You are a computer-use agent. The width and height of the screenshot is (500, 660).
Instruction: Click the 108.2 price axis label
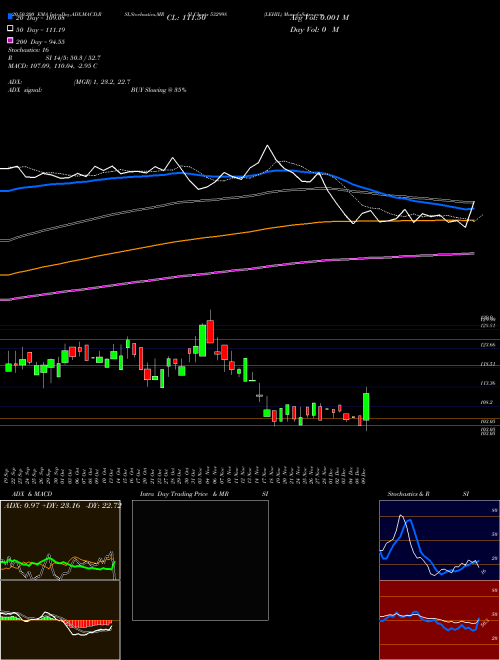[487, 402]
